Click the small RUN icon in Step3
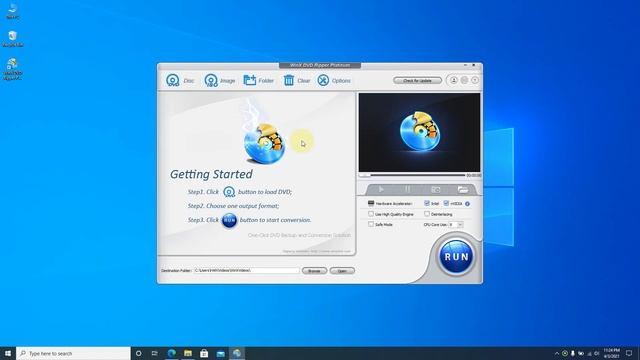Image resolution: width=640 pixels, height=360 pixels. [229, 220]
